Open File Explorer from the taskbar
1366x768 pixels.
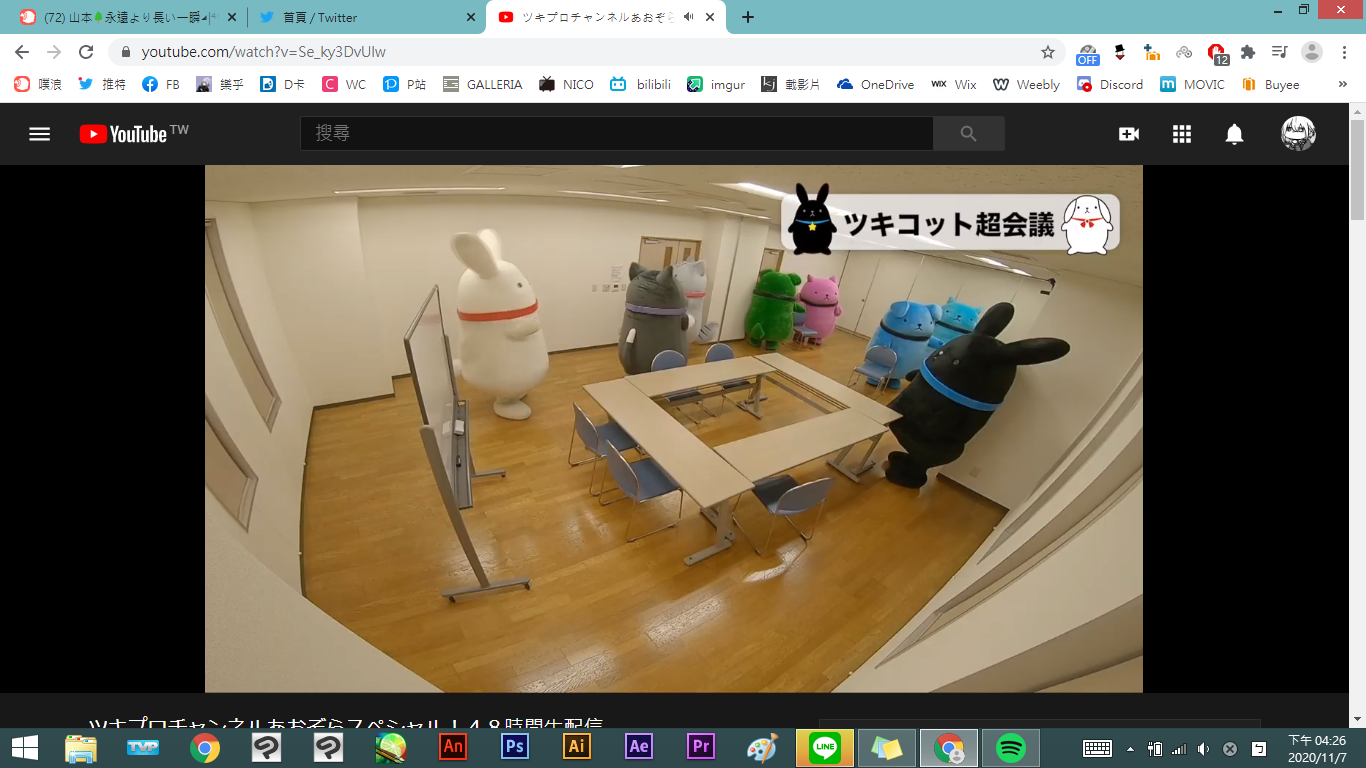(81, 747)
